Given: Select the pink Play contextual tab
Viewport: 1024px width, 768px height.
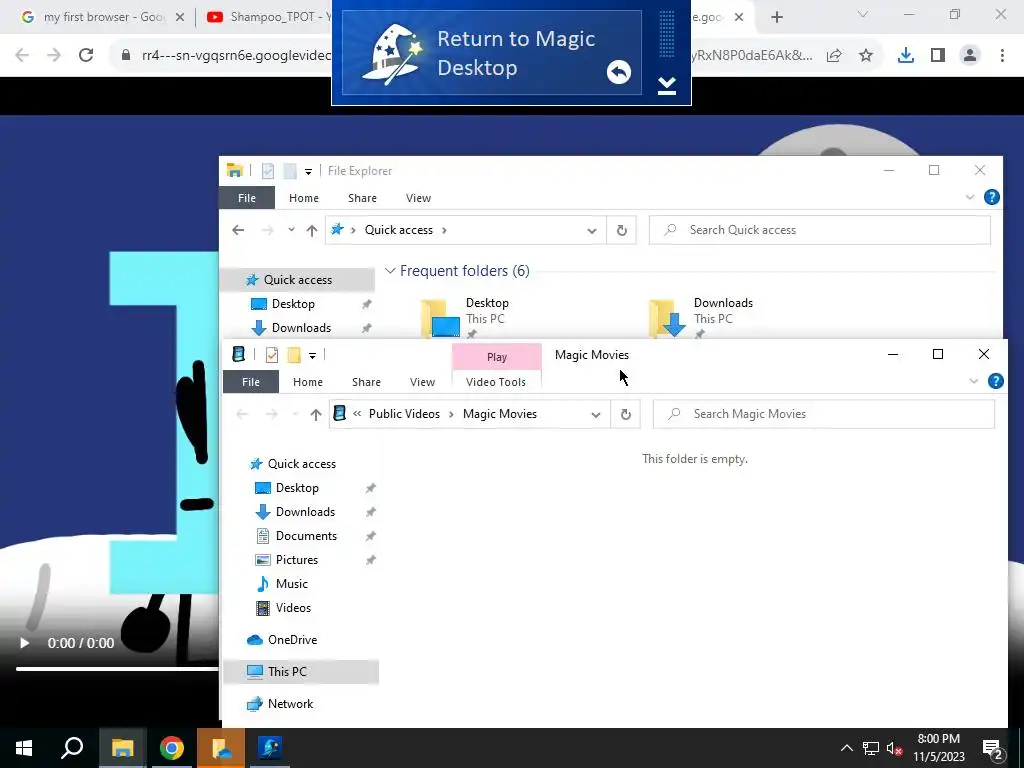Looking at the screenshot, I should coord(497,357).
